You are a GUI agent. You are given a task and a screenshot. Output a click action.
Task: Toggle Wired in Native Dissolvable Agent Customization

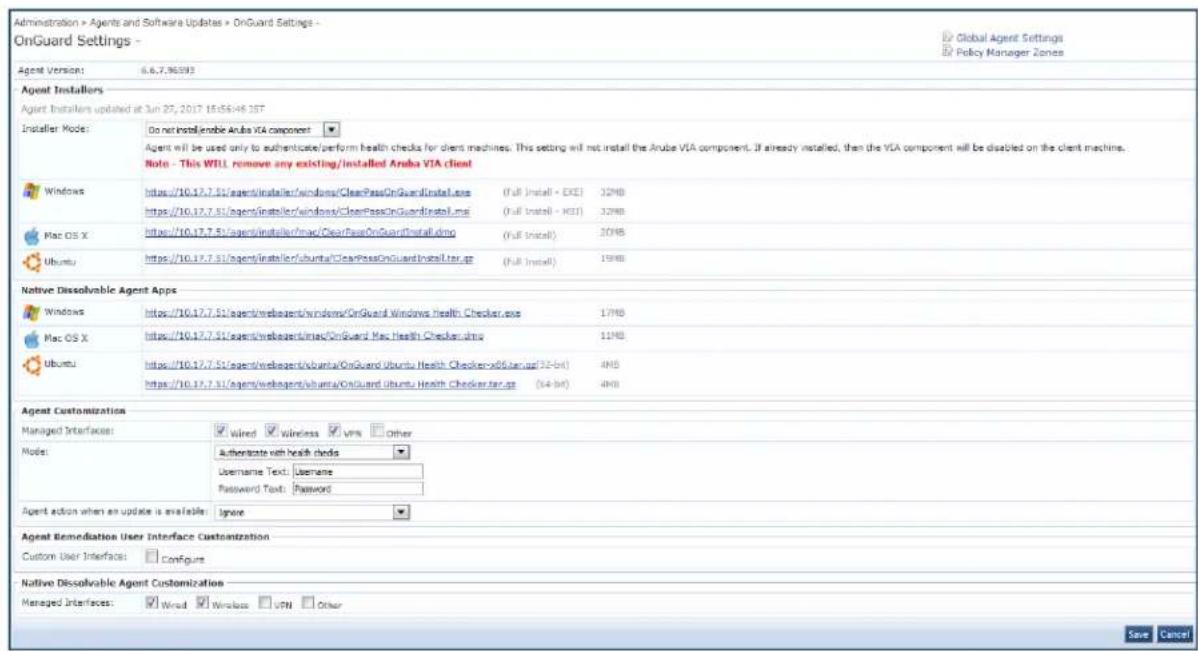[x=152, y=603]
